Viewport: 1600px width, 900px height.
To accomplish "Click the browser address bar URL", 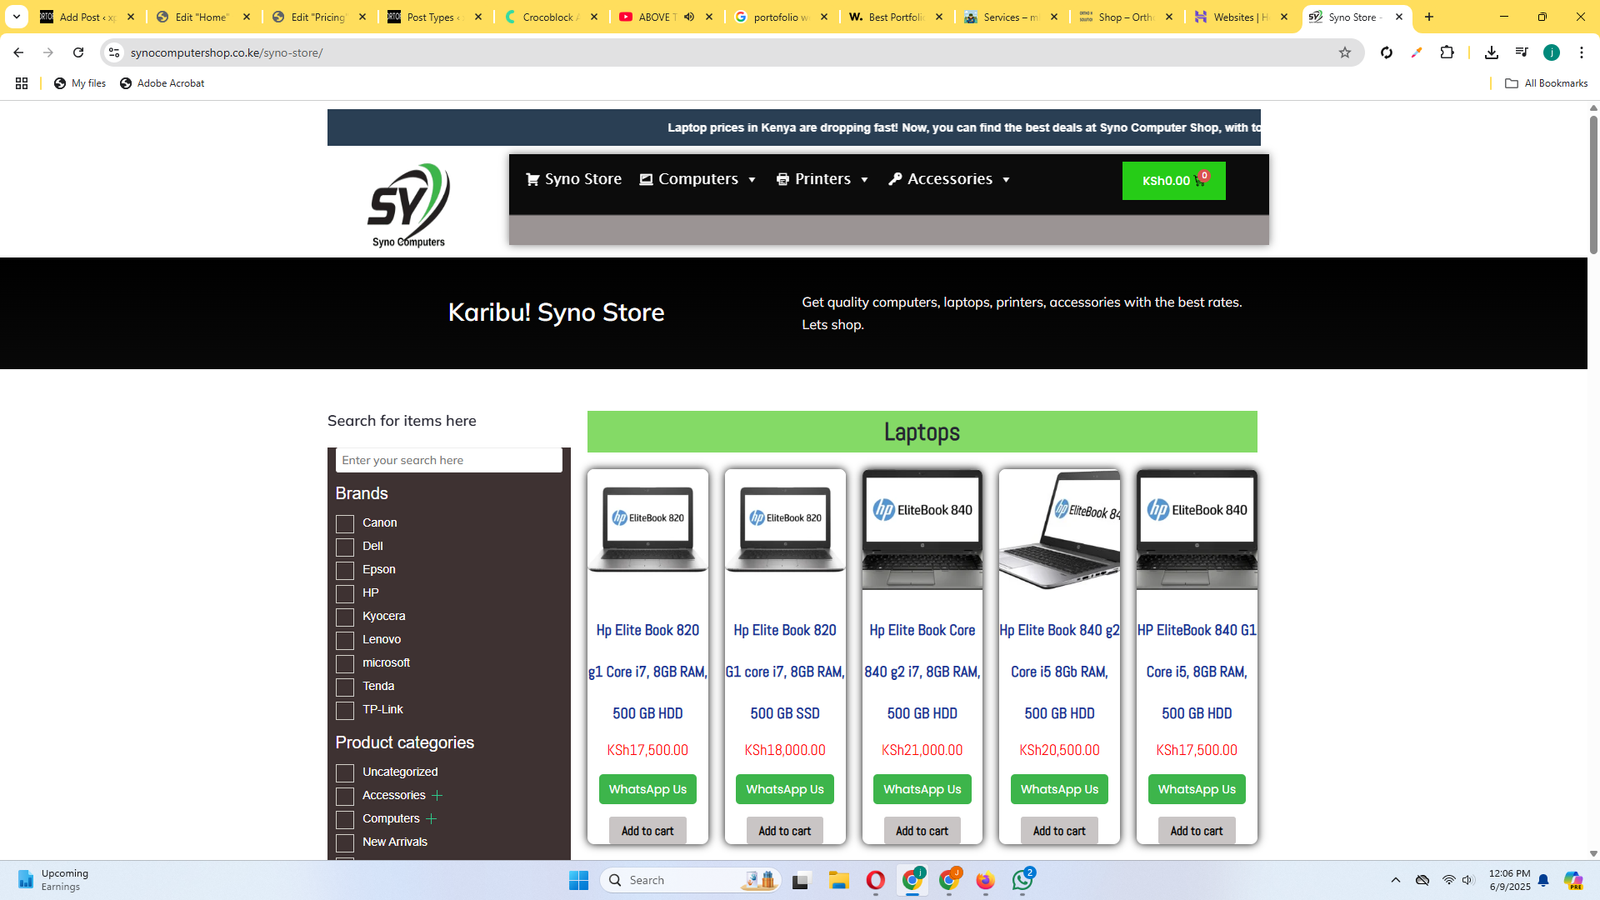I will point(226,52).
